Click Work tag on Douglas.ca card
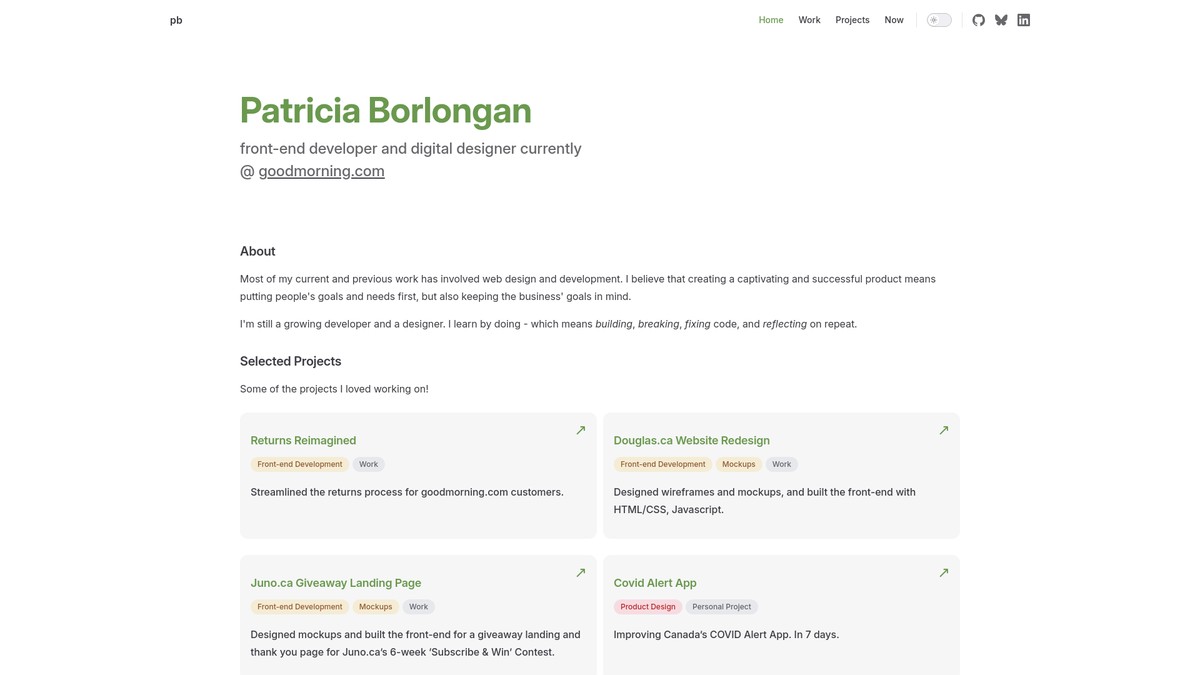The width and height of the screenshot is (1200, 675). tap(781, 464)
